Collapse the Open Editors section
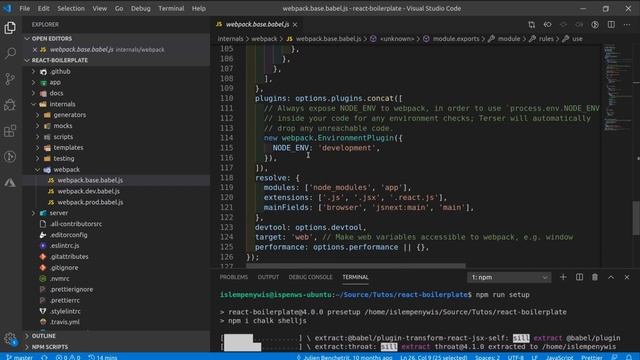The width and height of the screenshot is (640, 360). click(x=116, y=38)
